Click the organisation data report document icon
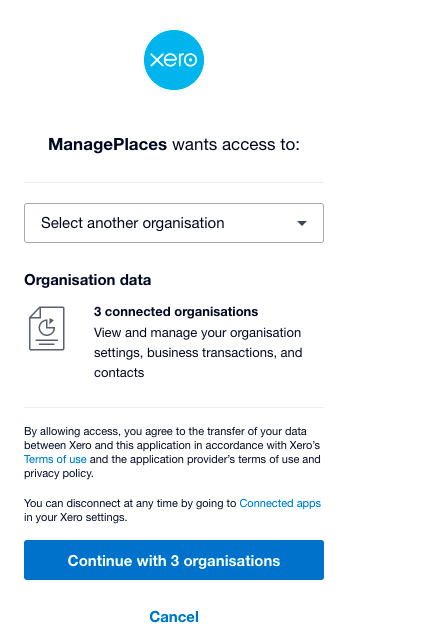Viewport: 424px width, 644px height. (47, 329)
